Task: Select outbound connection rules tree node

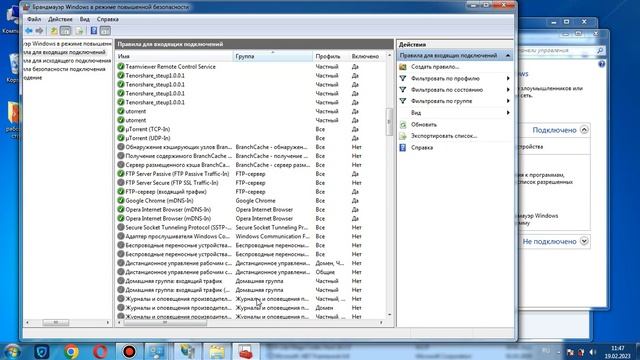Action: pyautogui.click(x=67, y=60)
